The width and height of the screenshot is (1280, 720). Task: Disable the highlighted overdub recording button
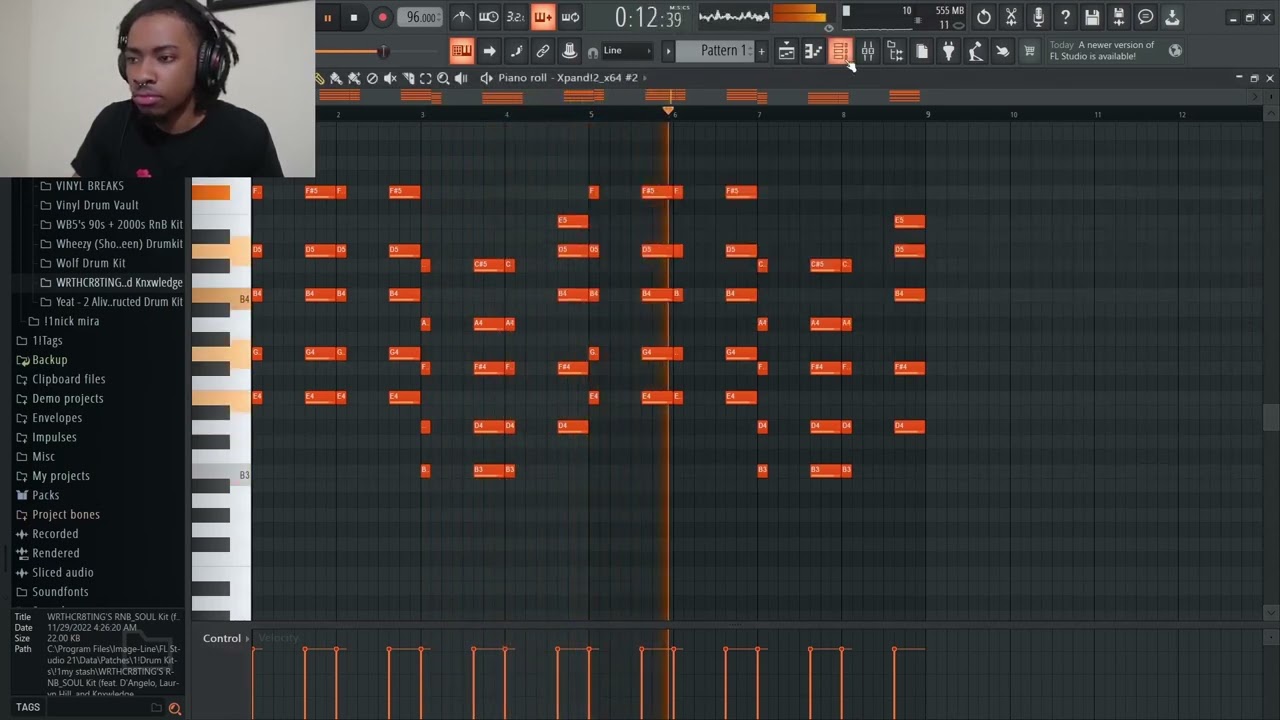tap(543, 16)
